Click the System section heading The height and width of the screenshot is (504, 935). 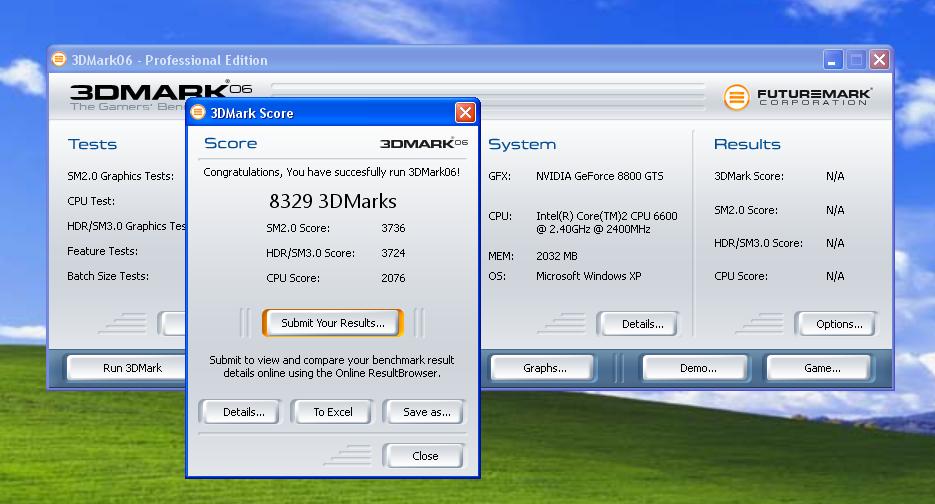(522, 144)
